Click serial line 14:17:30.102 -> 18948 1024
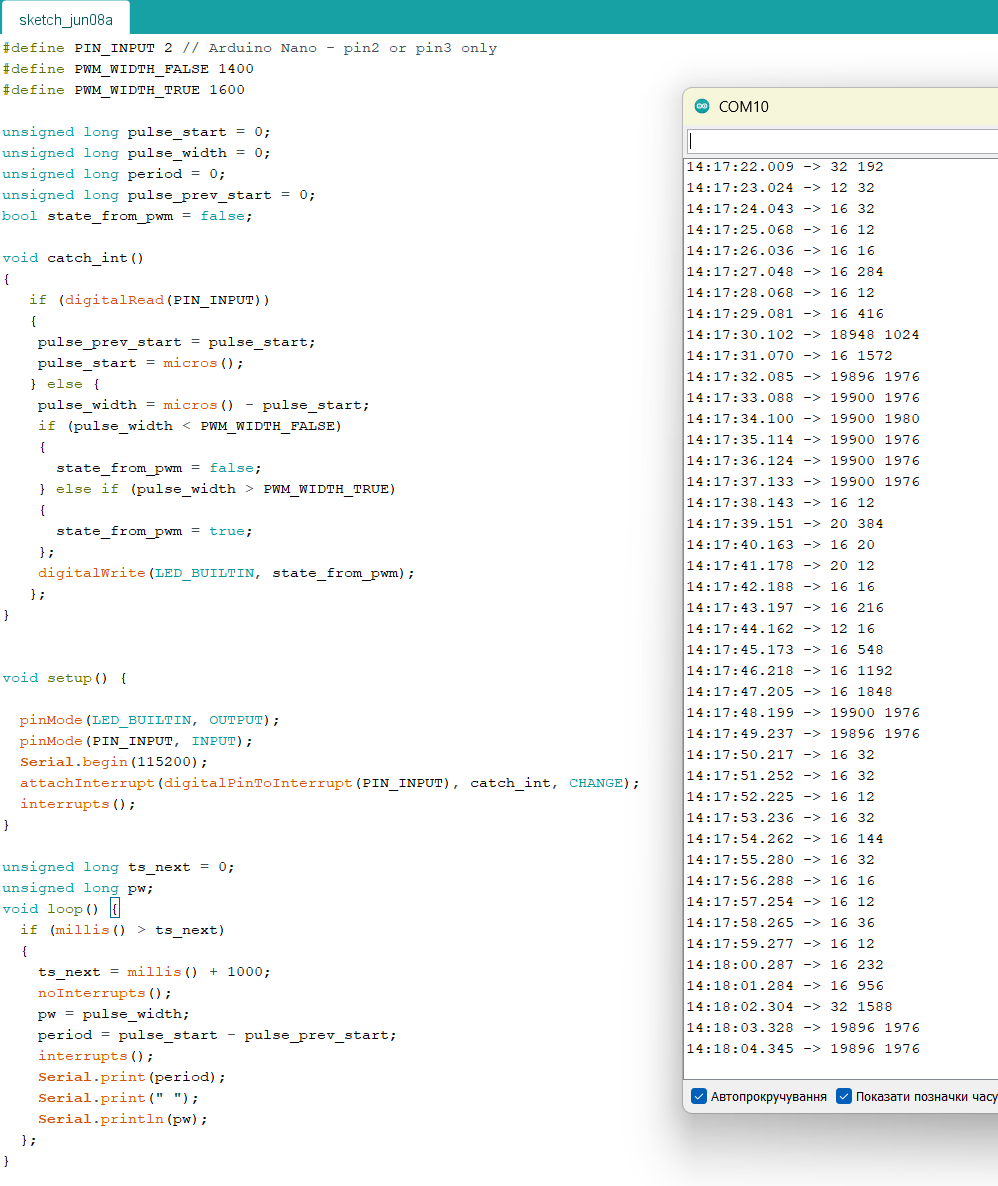 tap(802, 334)
